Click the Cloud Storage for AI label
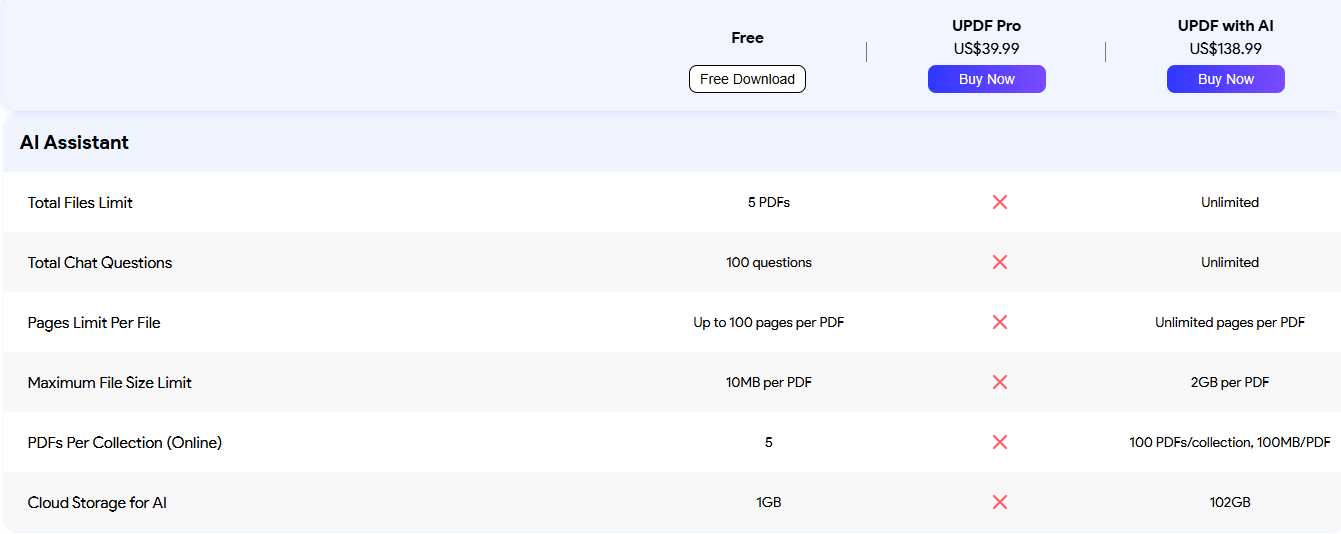The width and height of the screenshot is (1341, 534). [97, 502]
